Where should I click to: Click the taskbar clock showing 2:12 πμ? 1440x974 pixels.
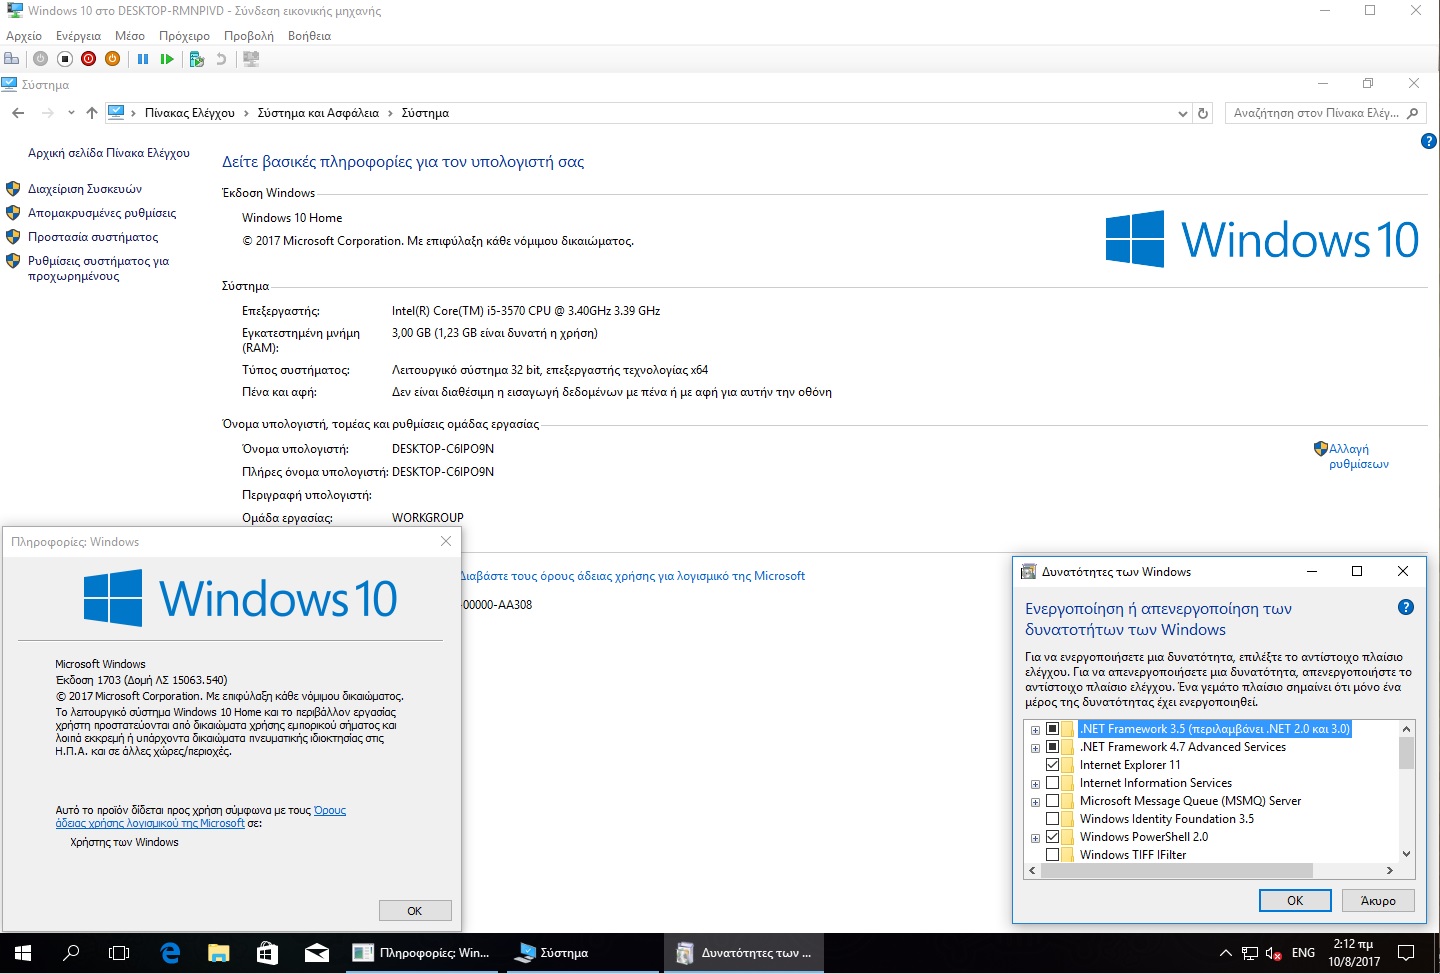(1353, 953)
